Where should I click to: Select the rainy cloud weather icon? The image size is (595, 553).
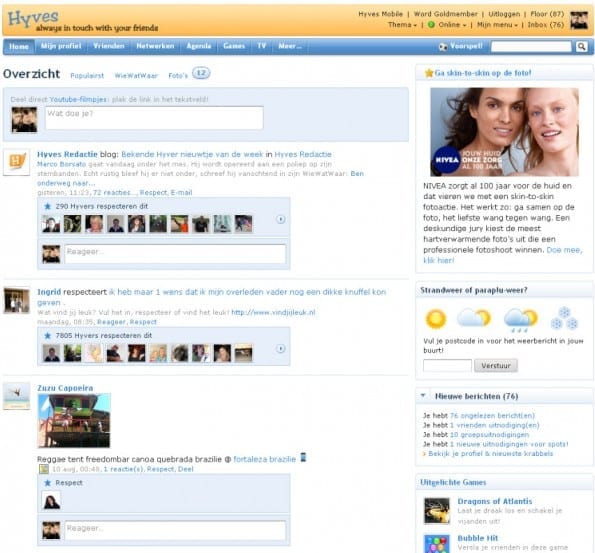pos(521,320)
